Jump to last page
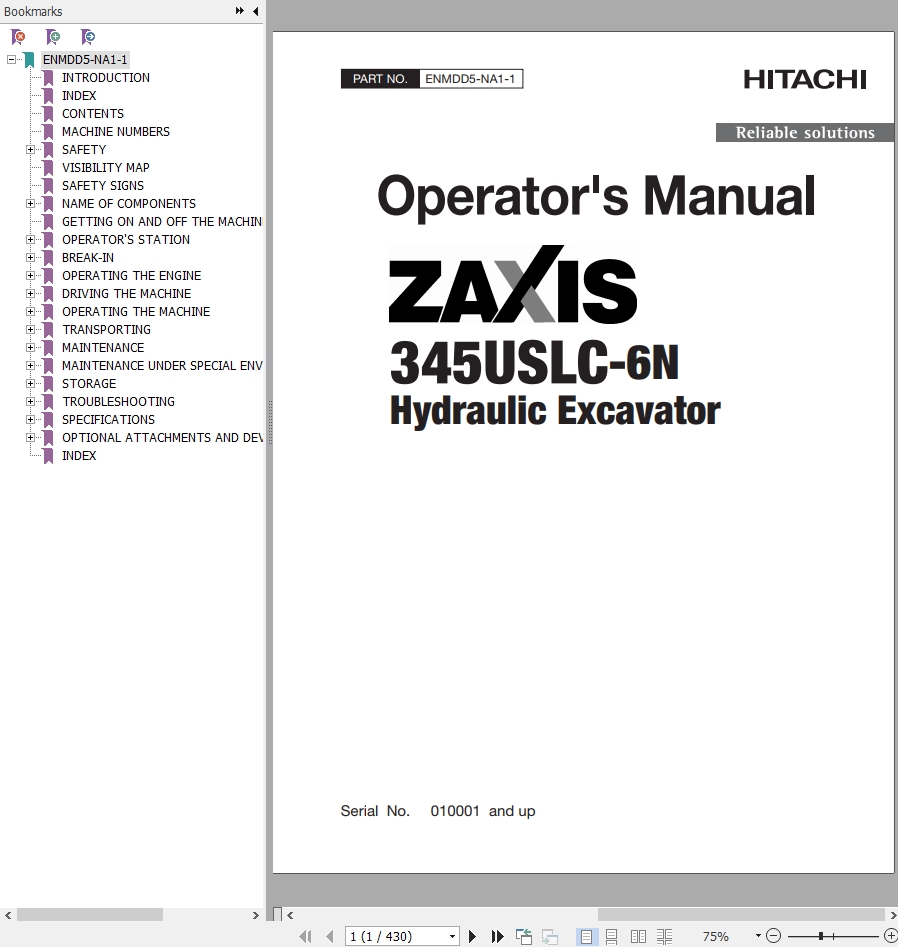The image size is (898, 947). (x=498, y=936)
